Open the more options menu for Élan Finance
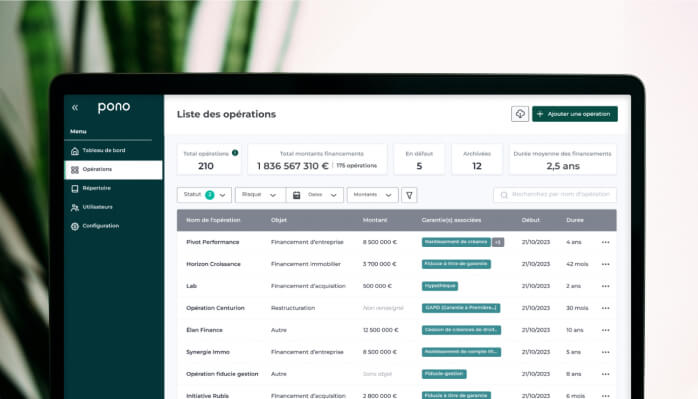Image resolution: width=698 pixels, height=399 pixels. click(x=605, y=330)
